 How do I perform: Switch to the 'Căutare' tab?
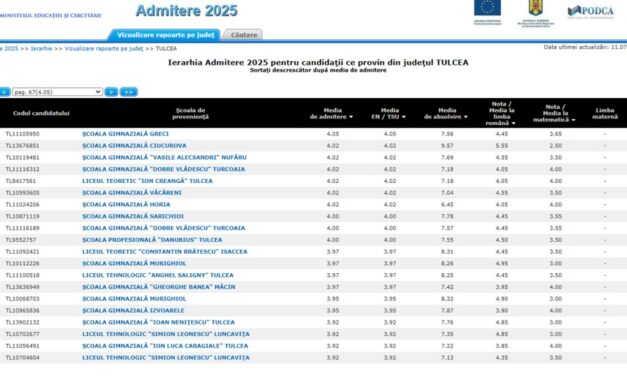tap(244, 35)
